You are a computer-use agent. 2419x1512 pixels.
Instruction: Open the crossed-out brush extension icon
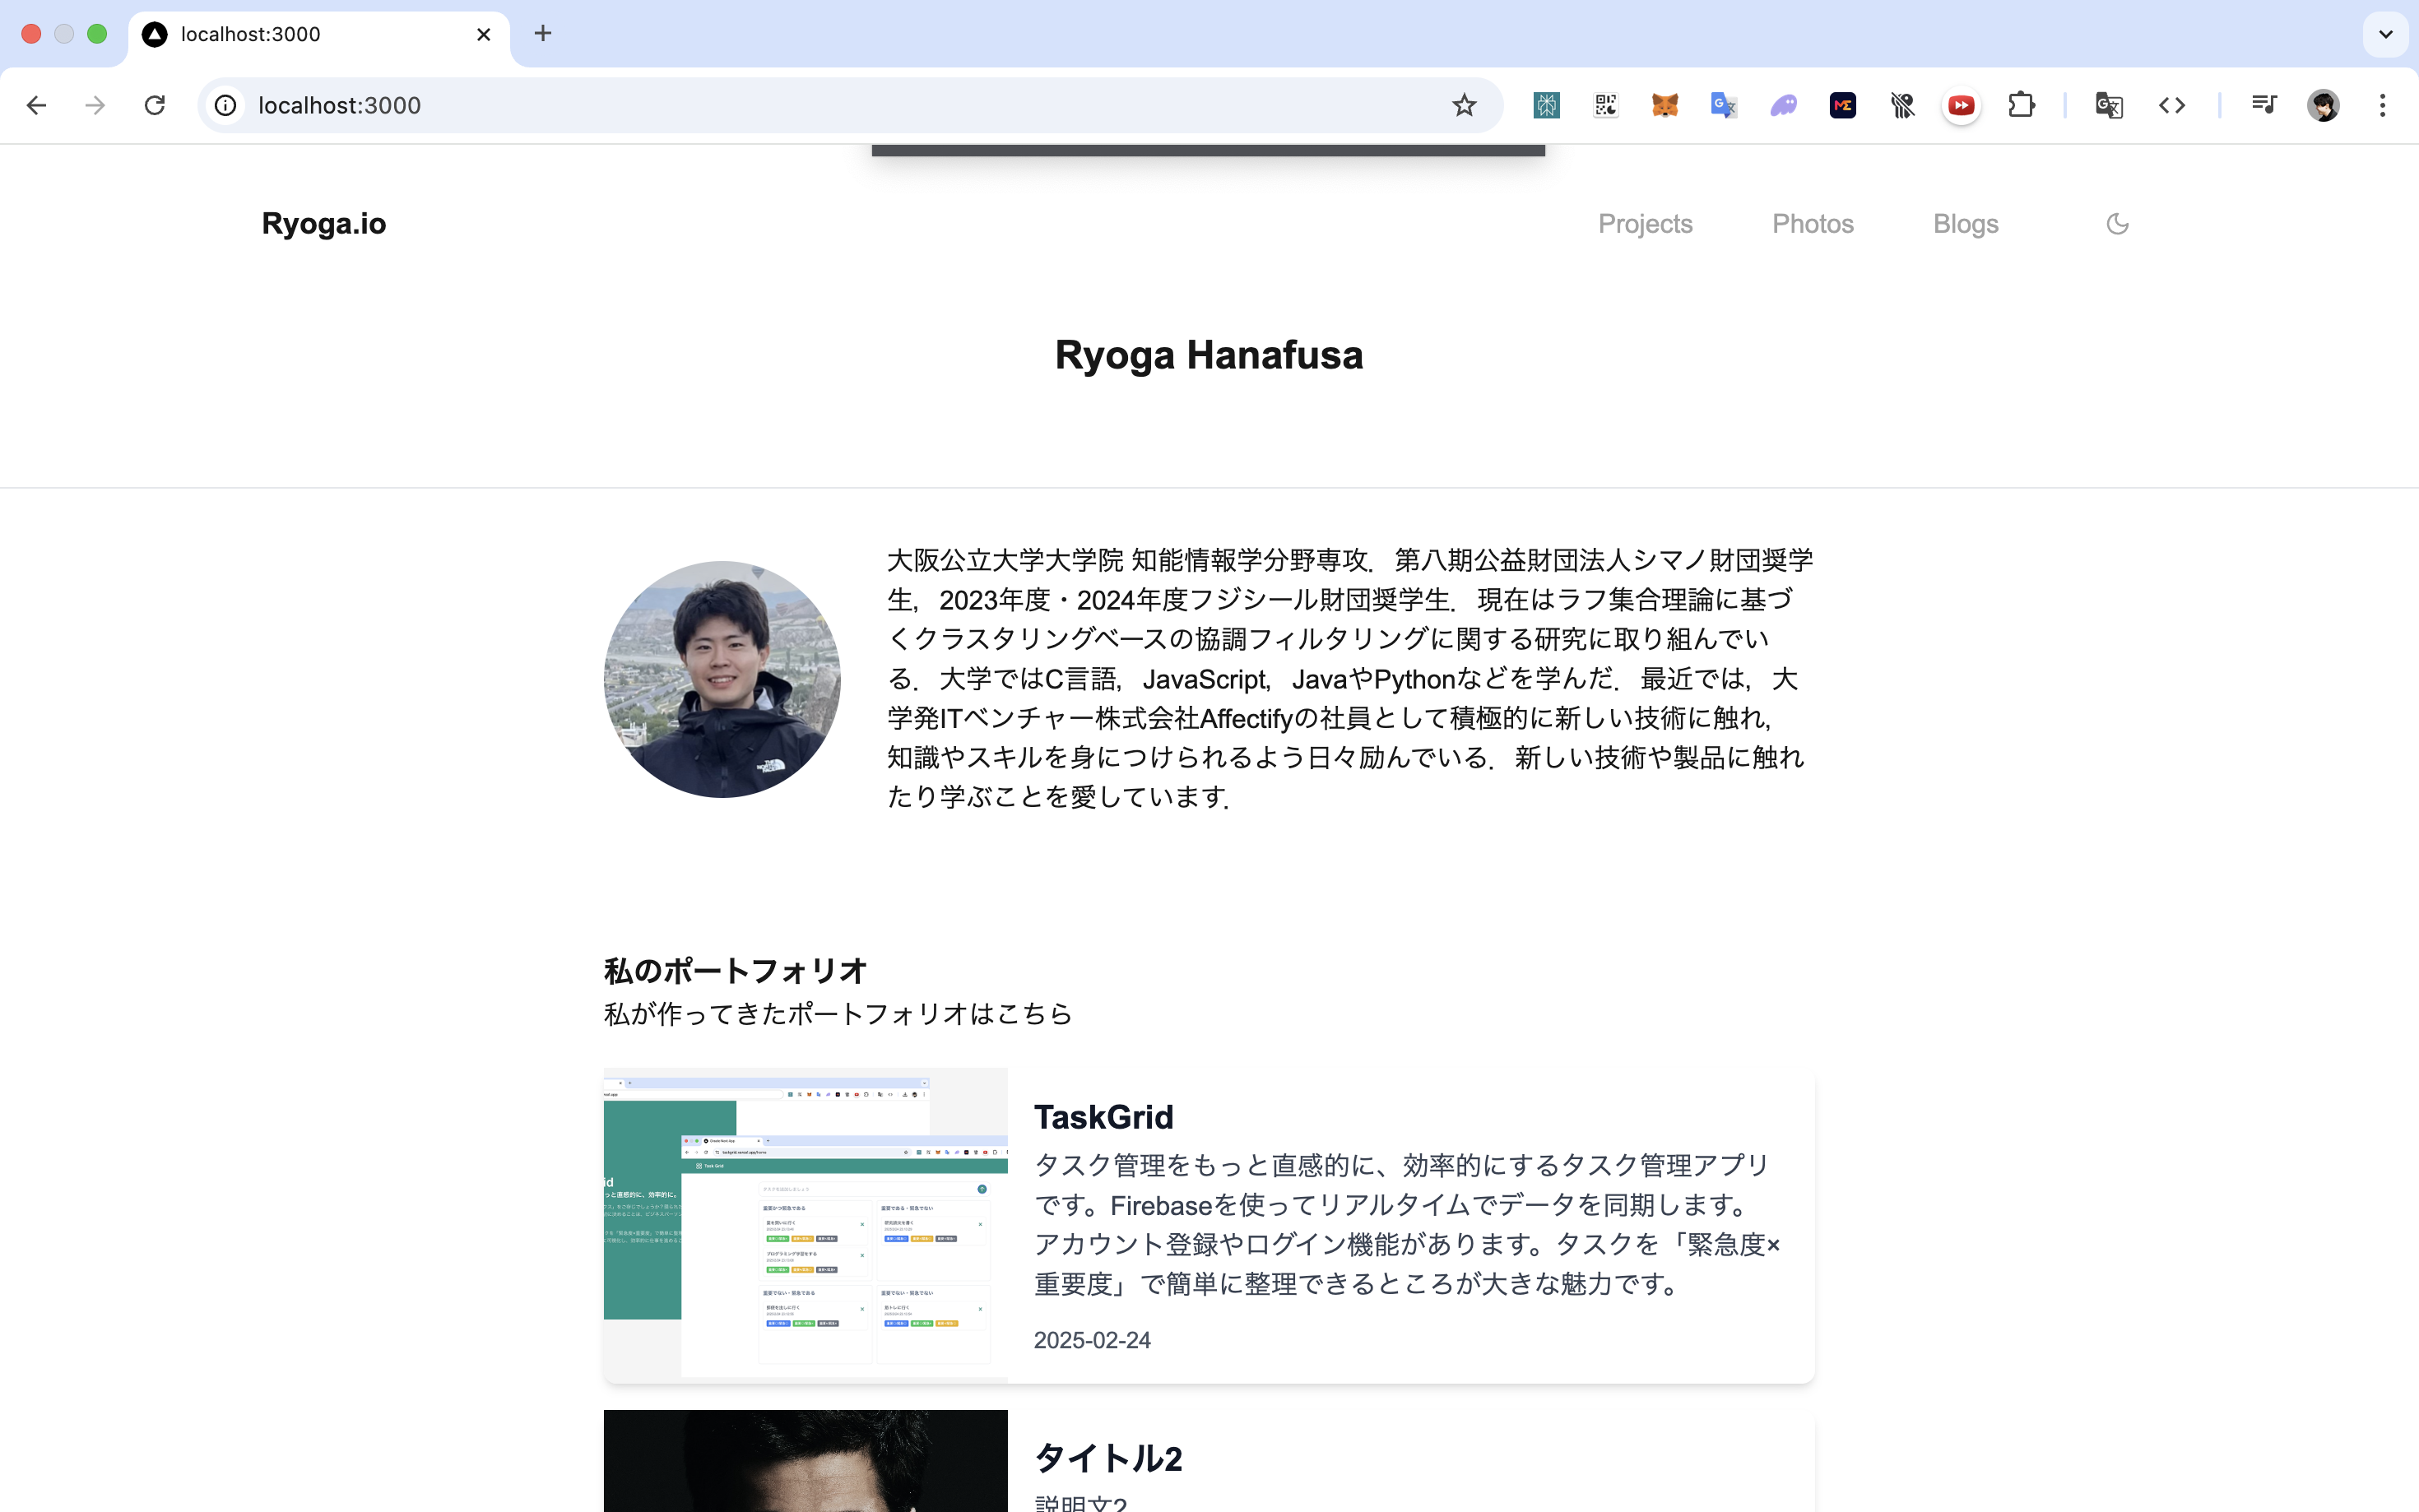click(x=1902, y=105)
